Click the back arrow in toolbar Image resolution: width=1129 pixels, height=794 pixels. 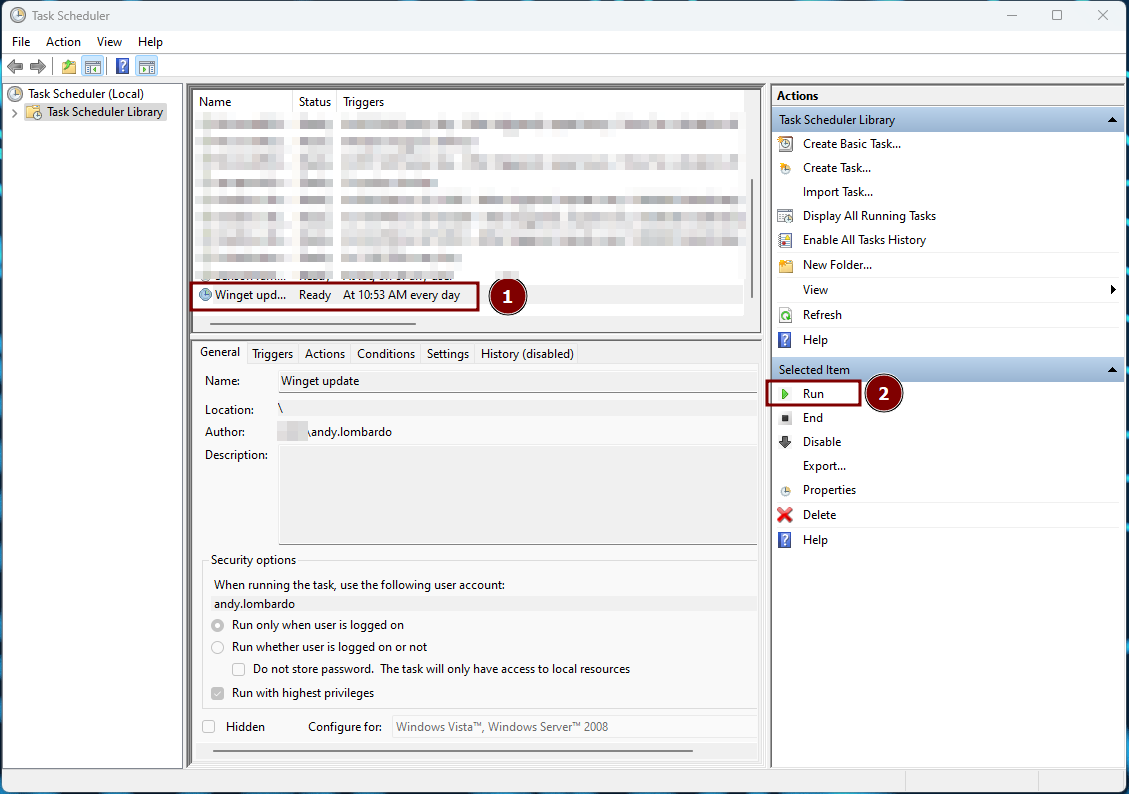[x=15, y=67]
